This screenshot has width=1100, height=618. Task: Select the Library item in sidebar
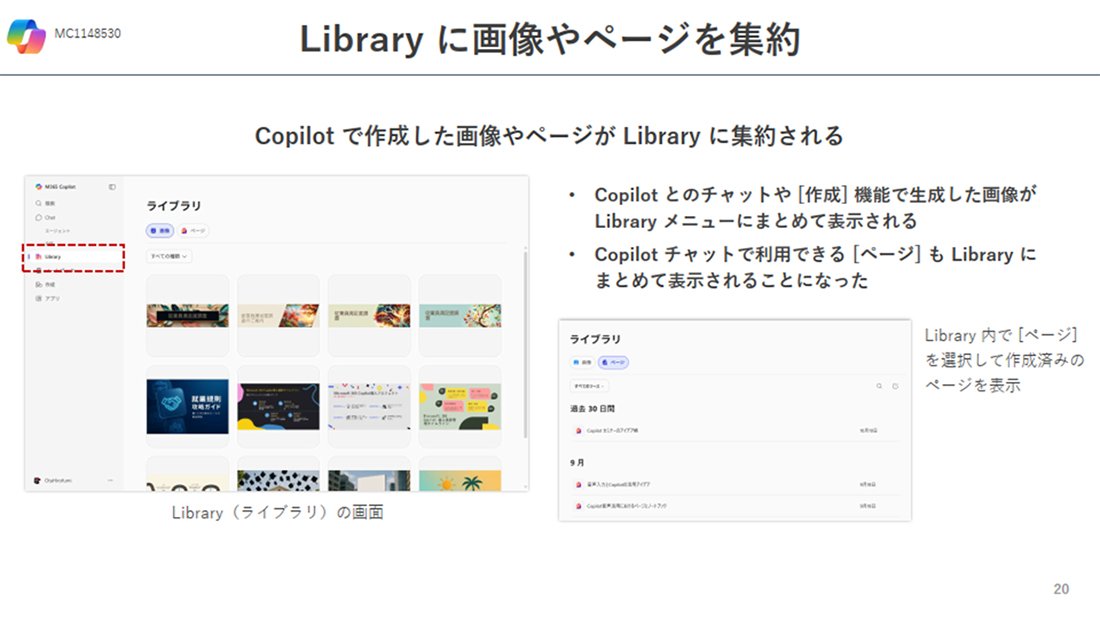tap(73, 257)
